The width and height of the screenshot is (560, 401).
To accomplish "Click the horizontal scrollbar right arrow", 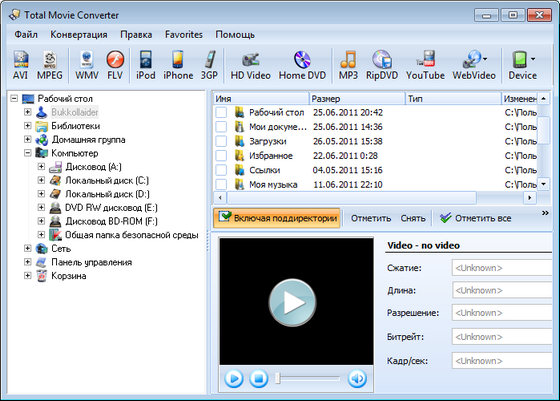I will [530, 197].
